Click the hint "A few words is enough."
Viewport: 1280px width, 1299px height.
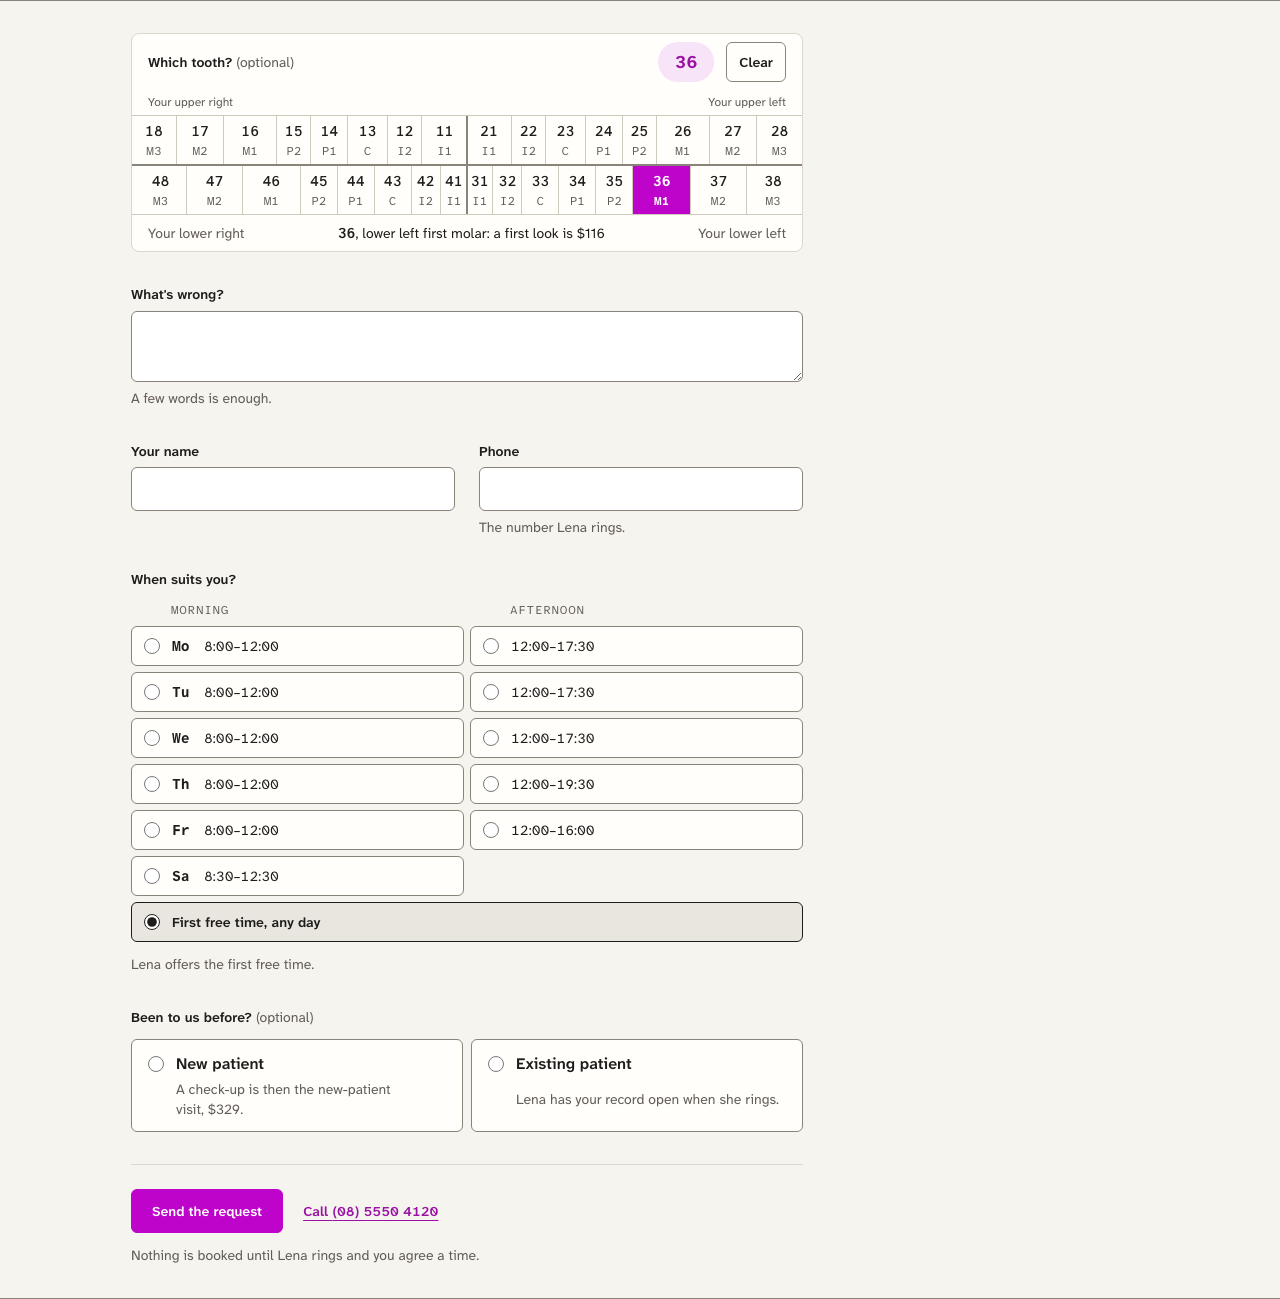pyautogui.click(x=201, y=398)
